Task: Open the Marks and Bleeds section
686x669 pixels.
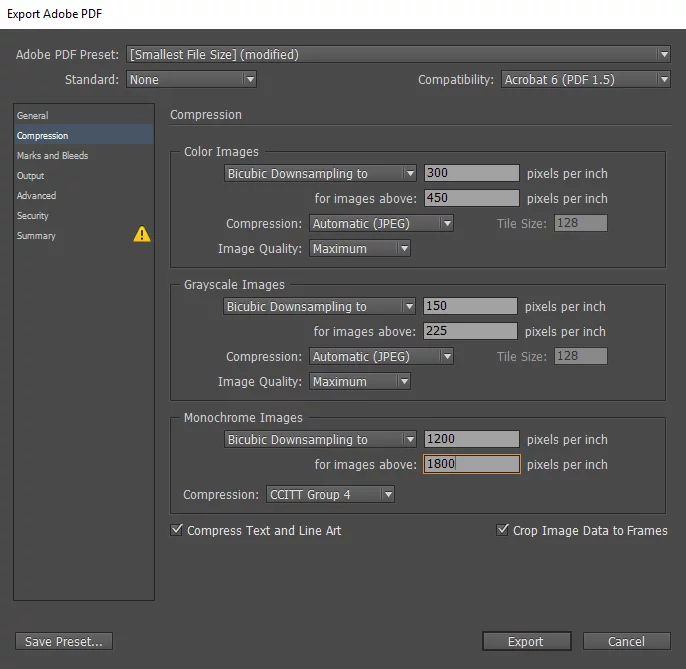Action: pos(84,155)
